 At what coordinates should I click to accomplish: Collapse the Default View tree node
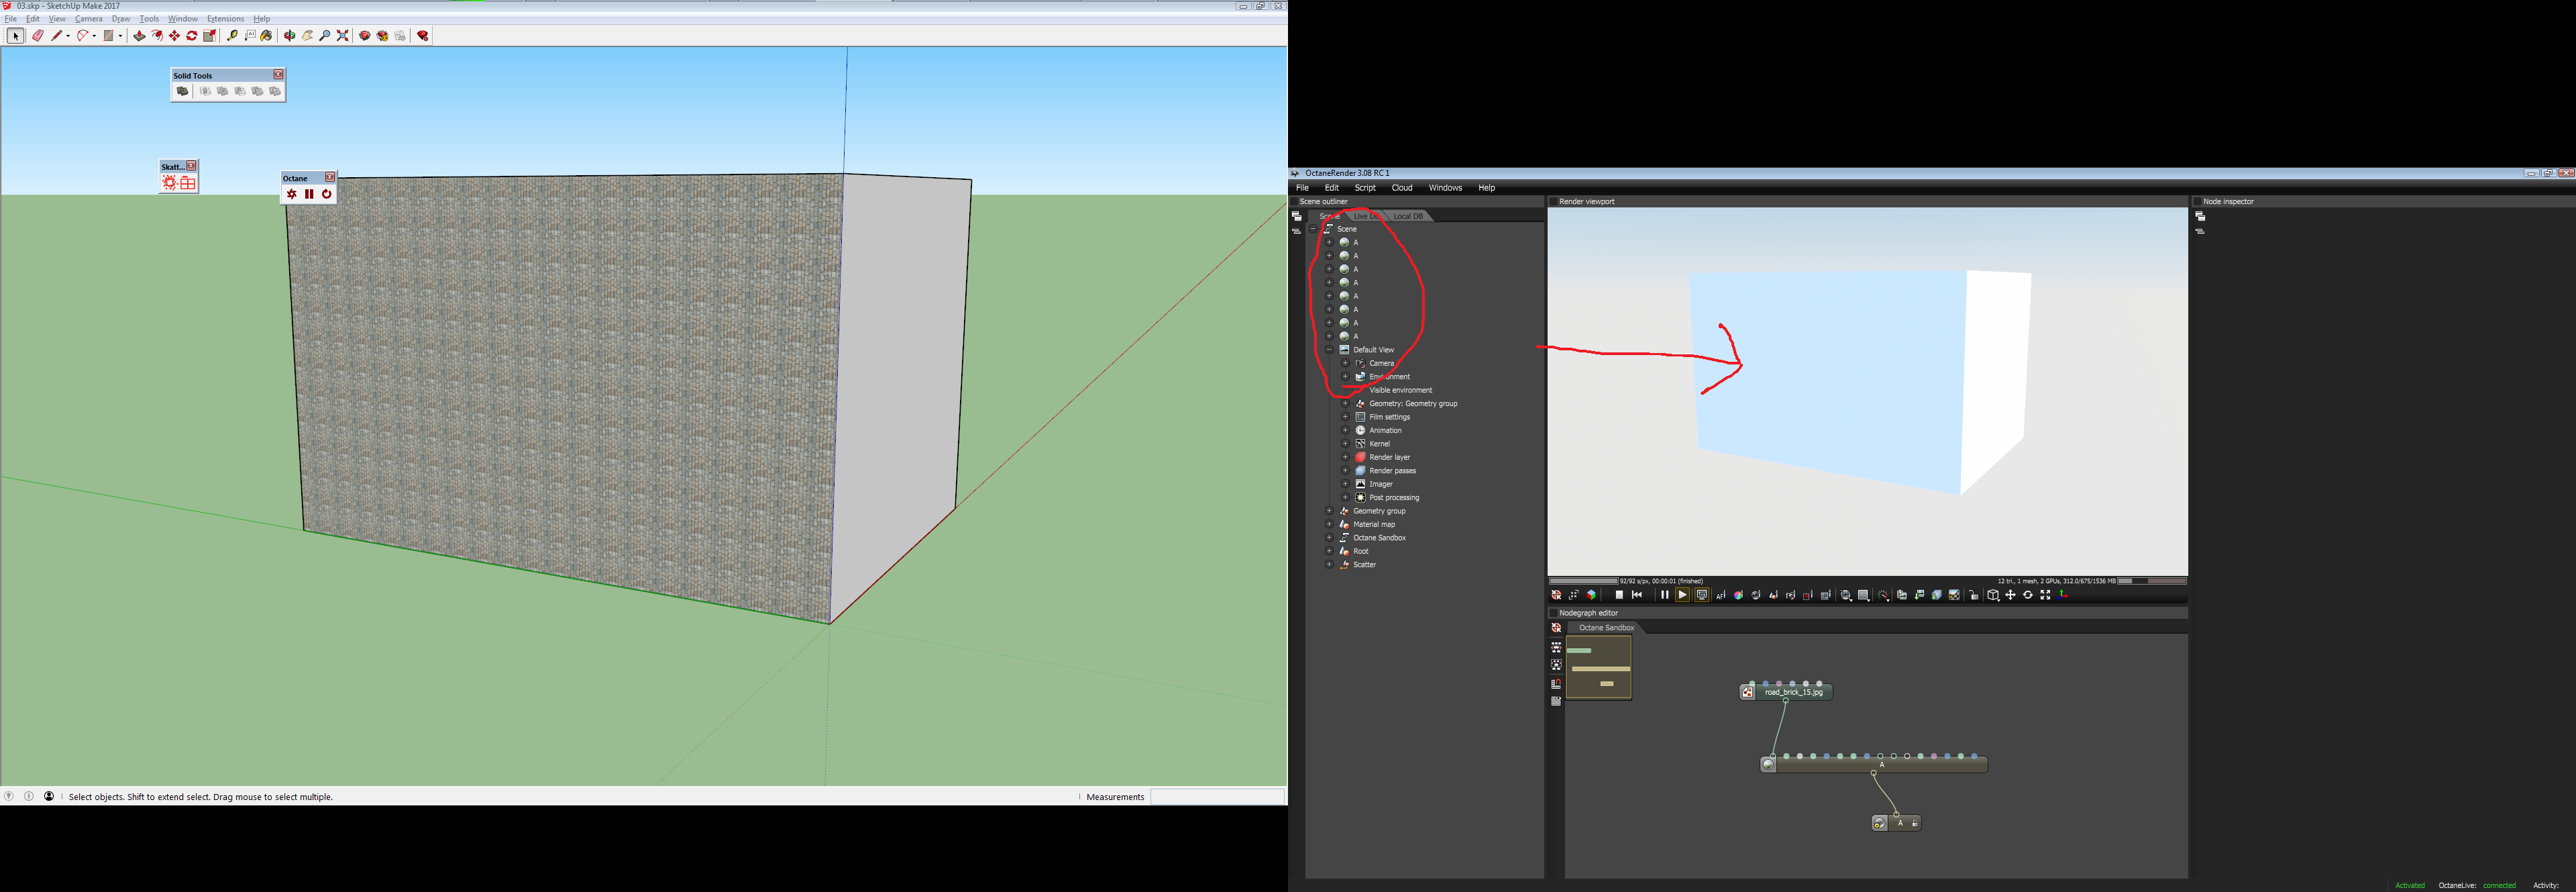click(1329, 350)
